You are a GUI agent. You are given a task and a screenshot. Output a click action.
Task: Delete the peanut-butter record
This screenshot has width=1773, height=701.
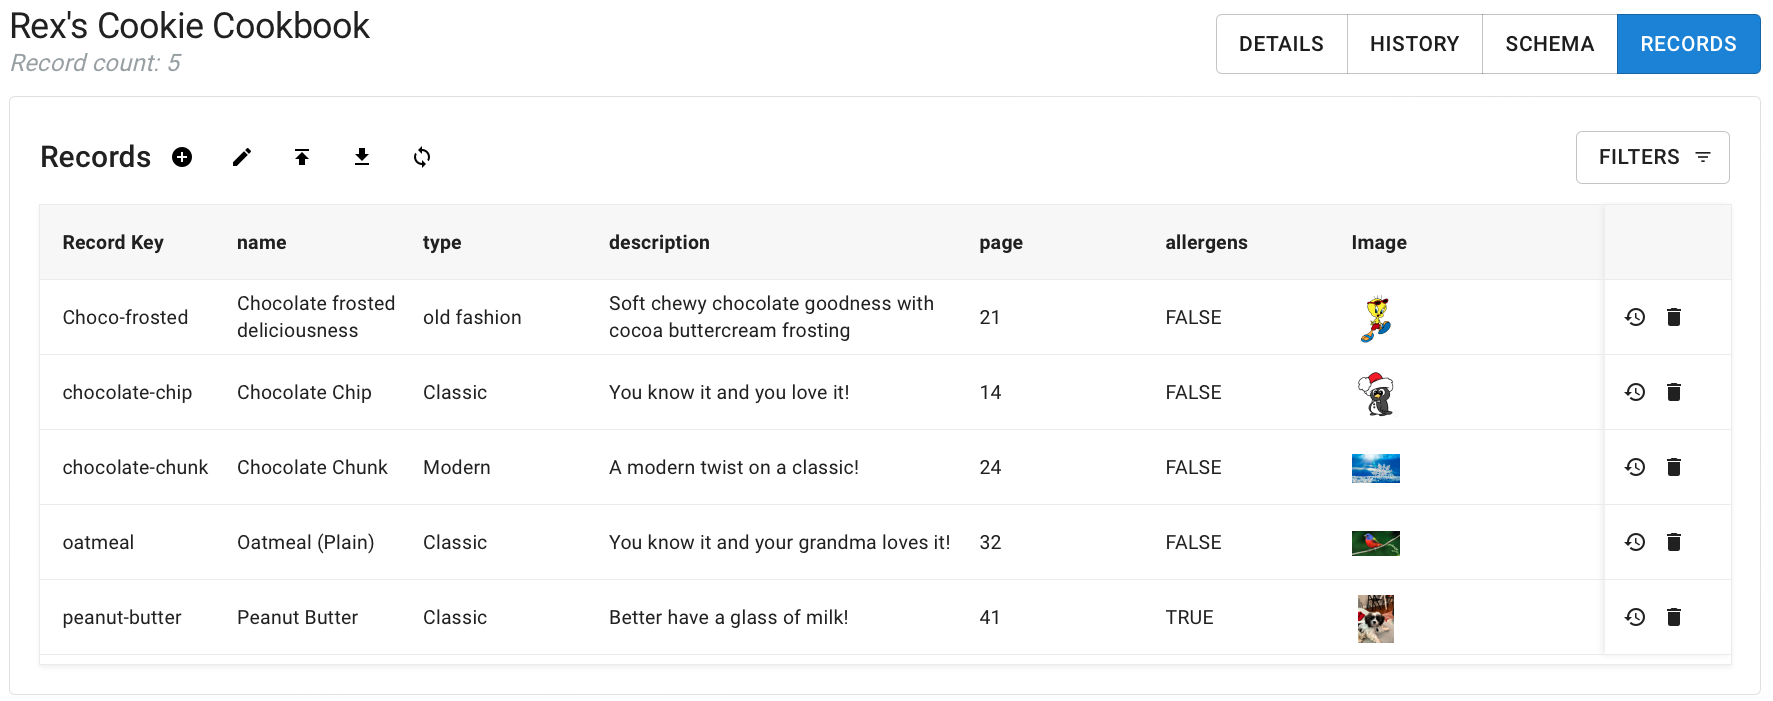click(x=1674, y=617)
